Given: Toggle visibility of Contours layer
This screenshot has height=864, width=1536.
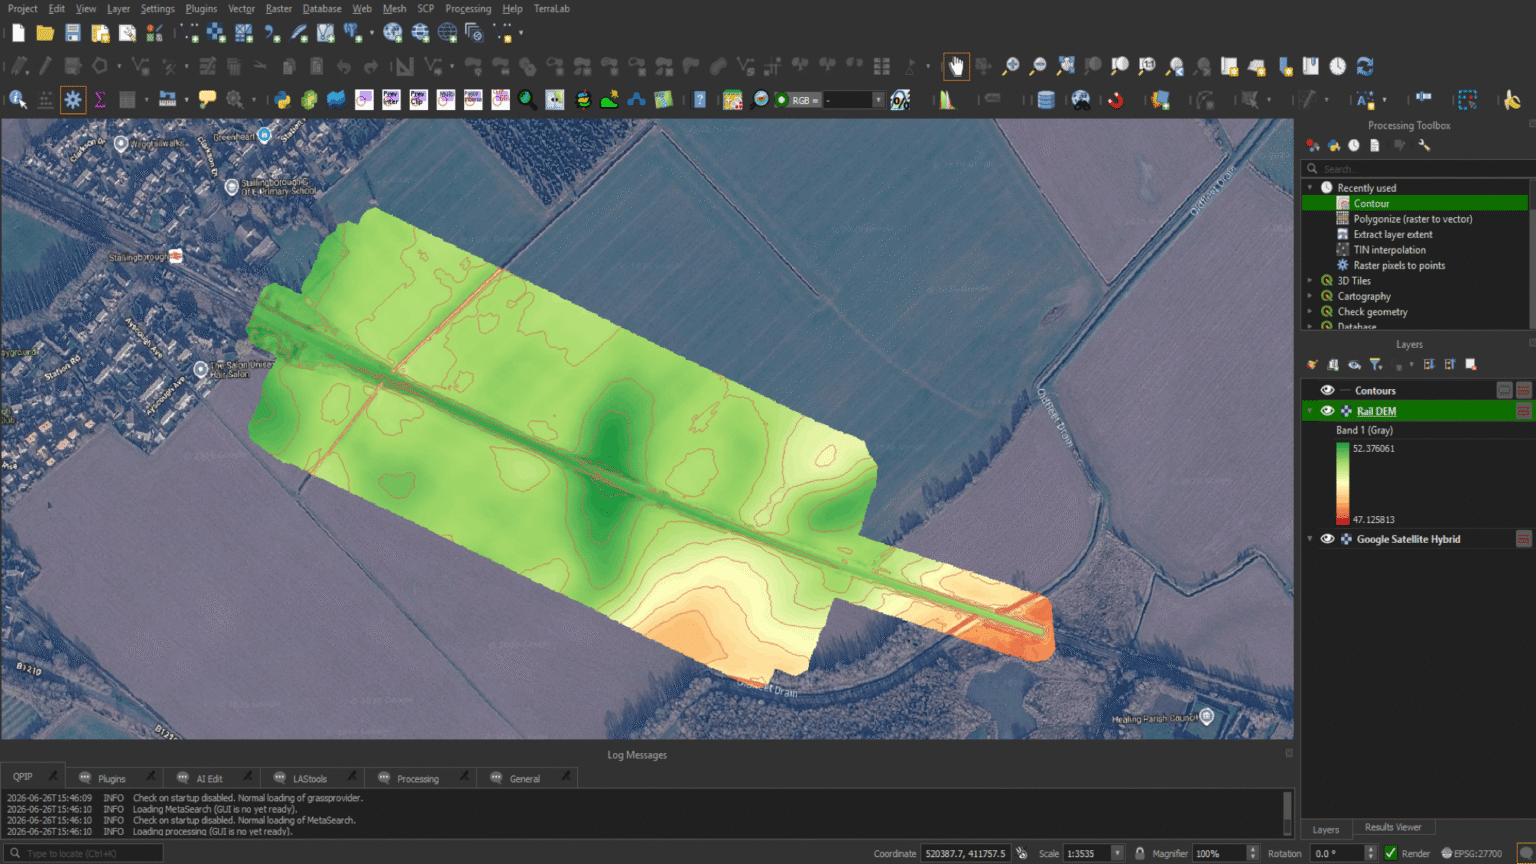Looking at the screenshot, I should 1328,391.
